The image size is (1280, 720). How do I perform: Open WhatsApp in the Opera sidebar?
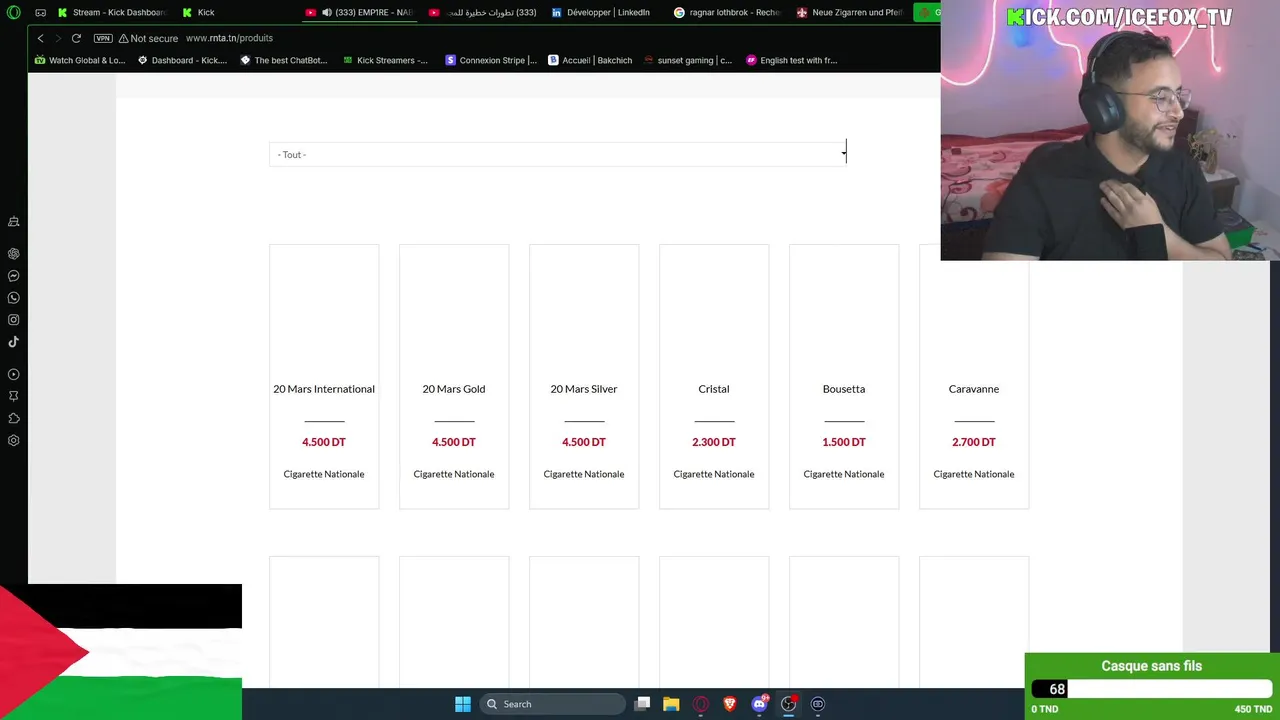point(14,298)
